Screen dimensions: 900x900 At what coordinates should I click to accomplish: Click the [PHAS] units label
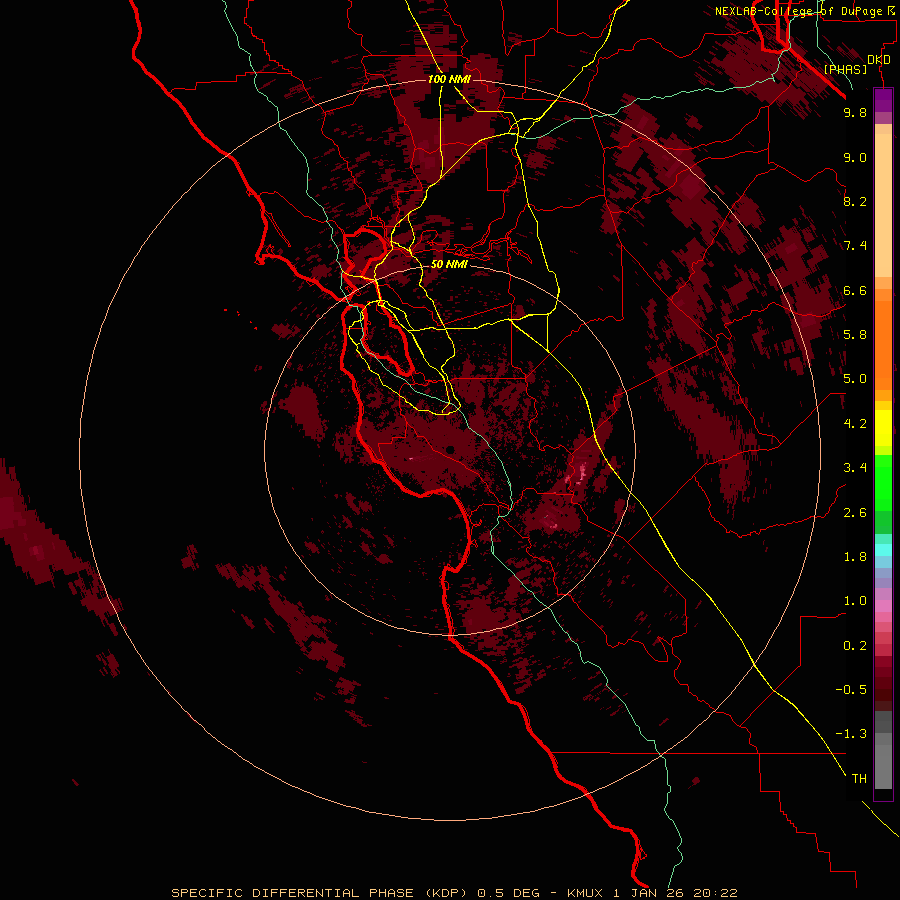pyautogui.click(x=845, y=69)
